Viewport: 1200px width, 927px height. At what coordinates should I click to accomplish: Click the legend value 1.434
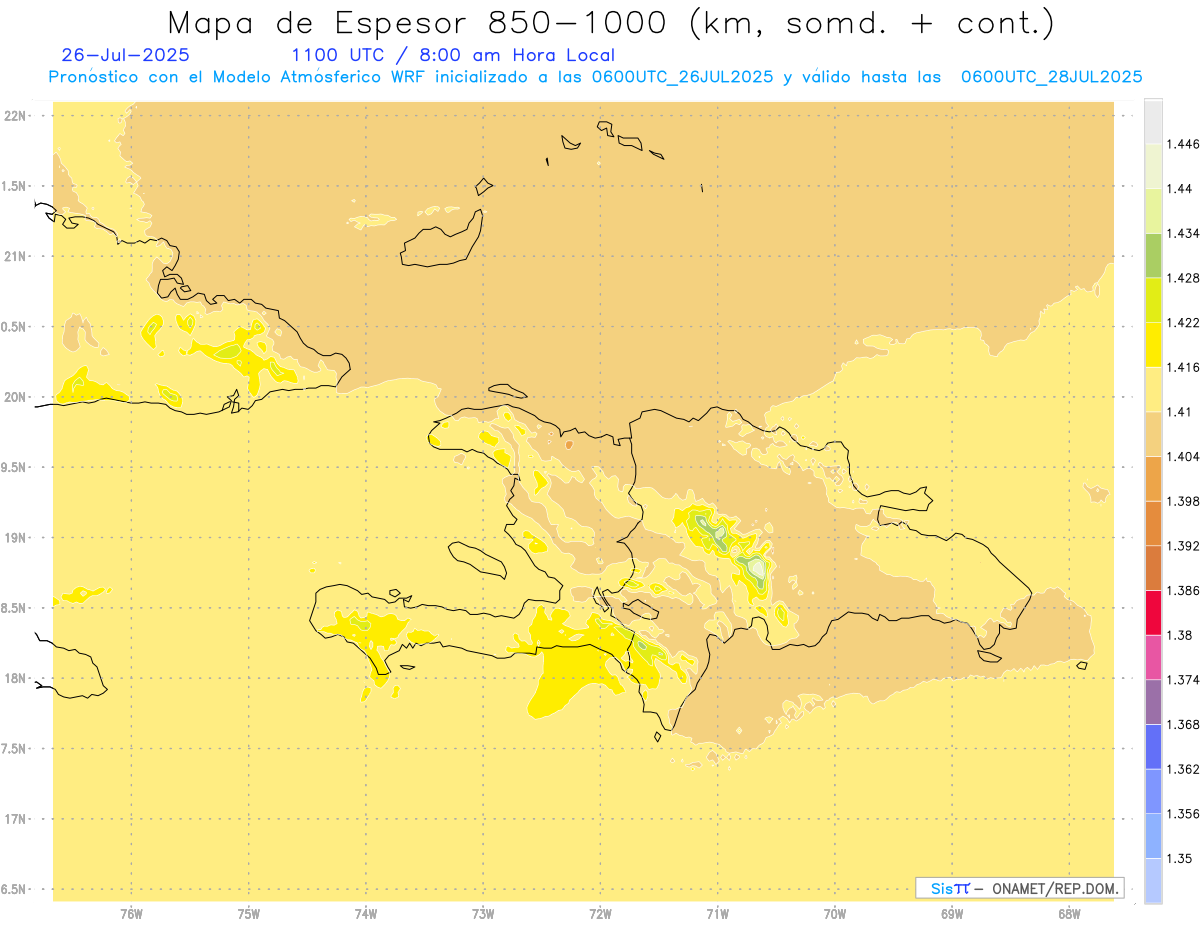tap(1185, 233)
